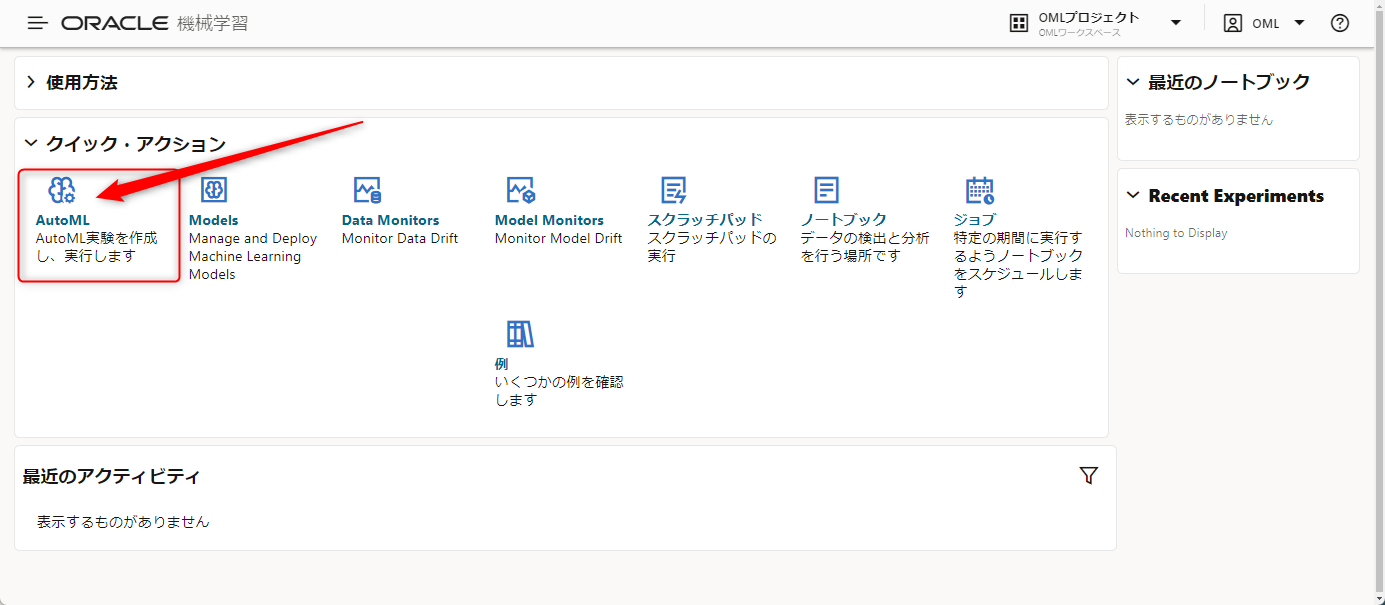Click the Models icon

click(215, 190)
